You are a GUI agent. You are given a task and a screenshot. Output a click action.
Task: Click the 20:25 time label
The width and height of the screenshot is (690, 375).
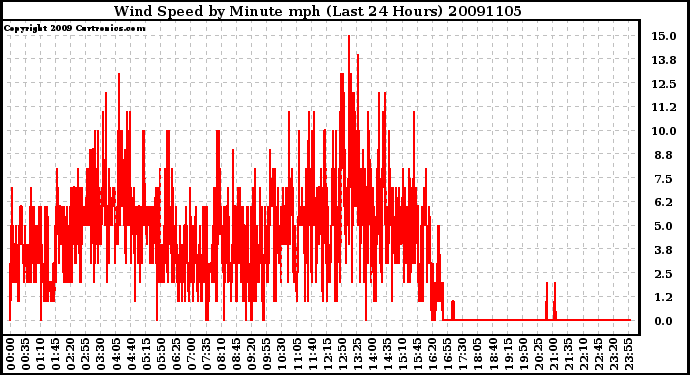[x=538, y=354]
